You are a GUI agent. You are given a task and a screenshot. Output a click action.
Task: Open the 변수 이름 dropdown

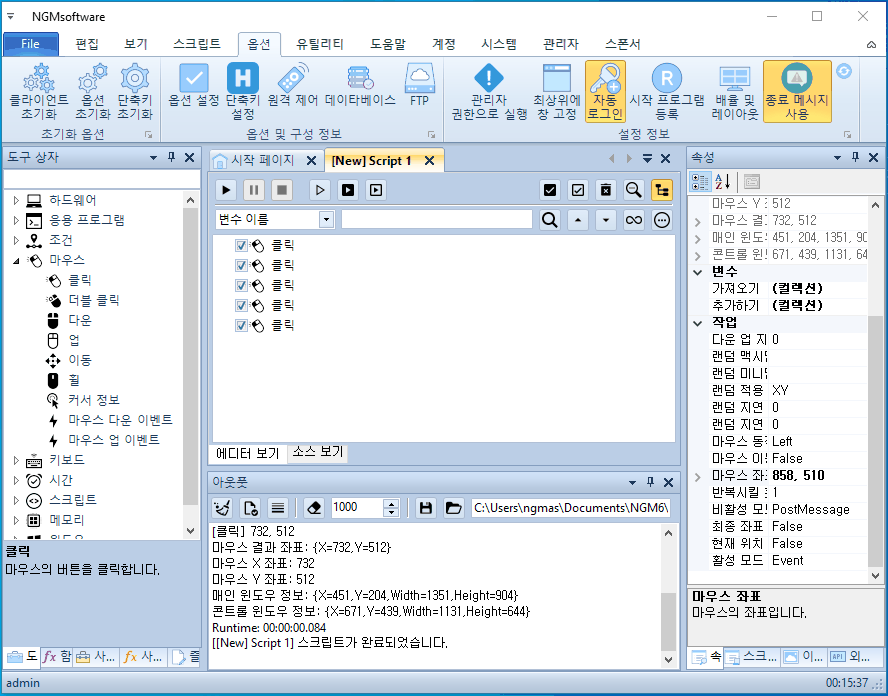pyautogui.click(x=326, y=220)
